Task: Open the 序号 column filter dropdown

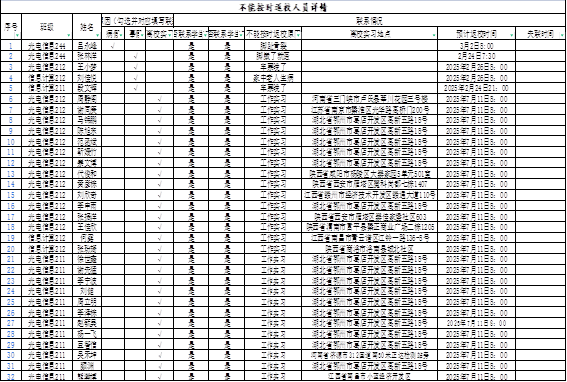Action: click(18, 36)
